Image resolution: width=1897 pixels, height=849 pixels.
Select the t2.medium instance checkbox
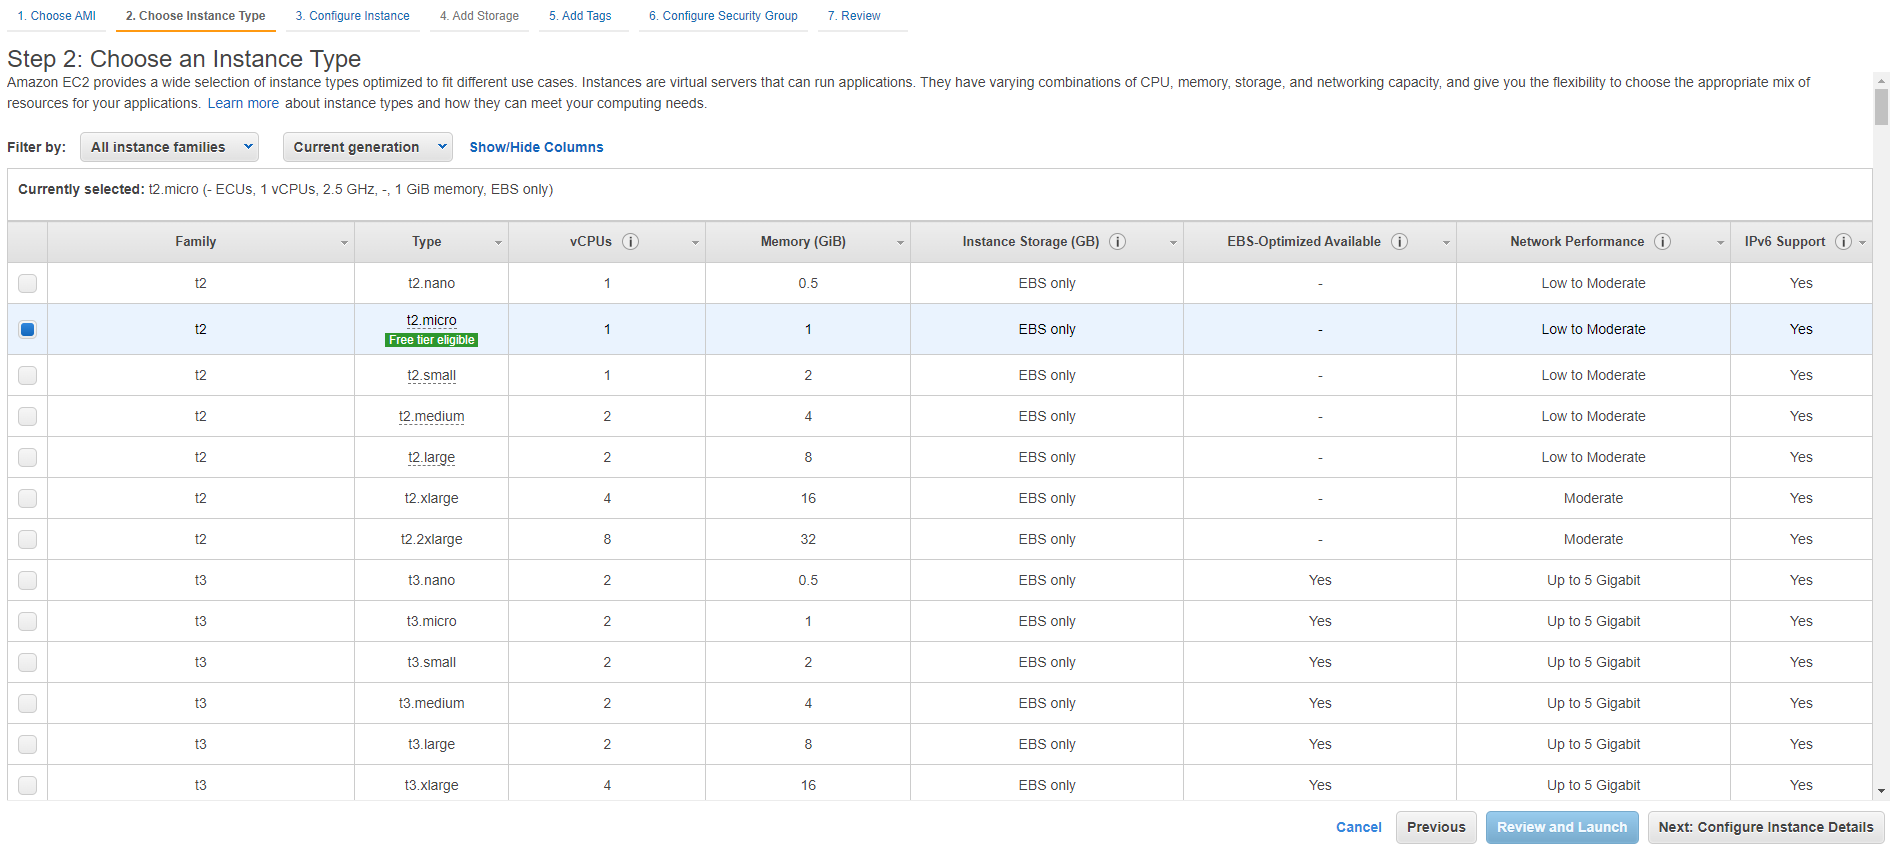click(x=27, y=416)
